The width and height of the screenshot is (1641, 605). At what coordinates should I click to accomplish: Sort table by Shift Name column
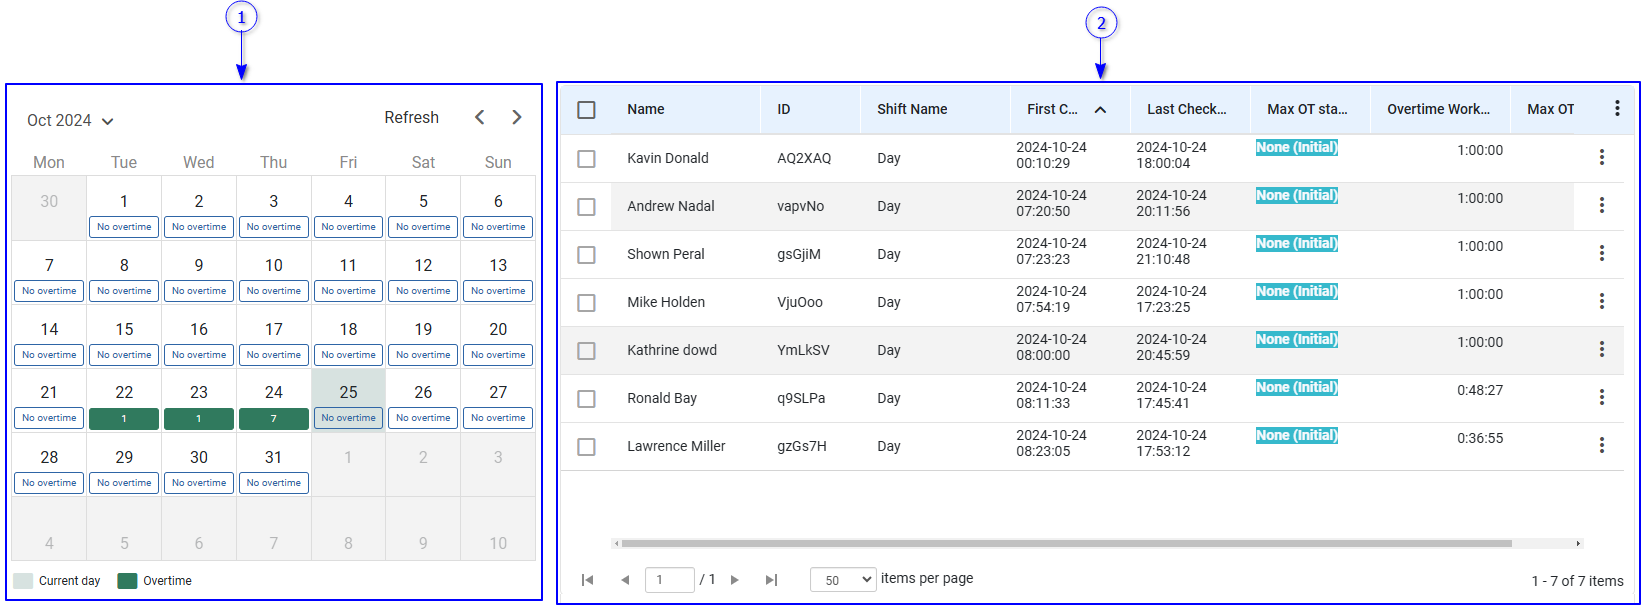click(912, 110)
